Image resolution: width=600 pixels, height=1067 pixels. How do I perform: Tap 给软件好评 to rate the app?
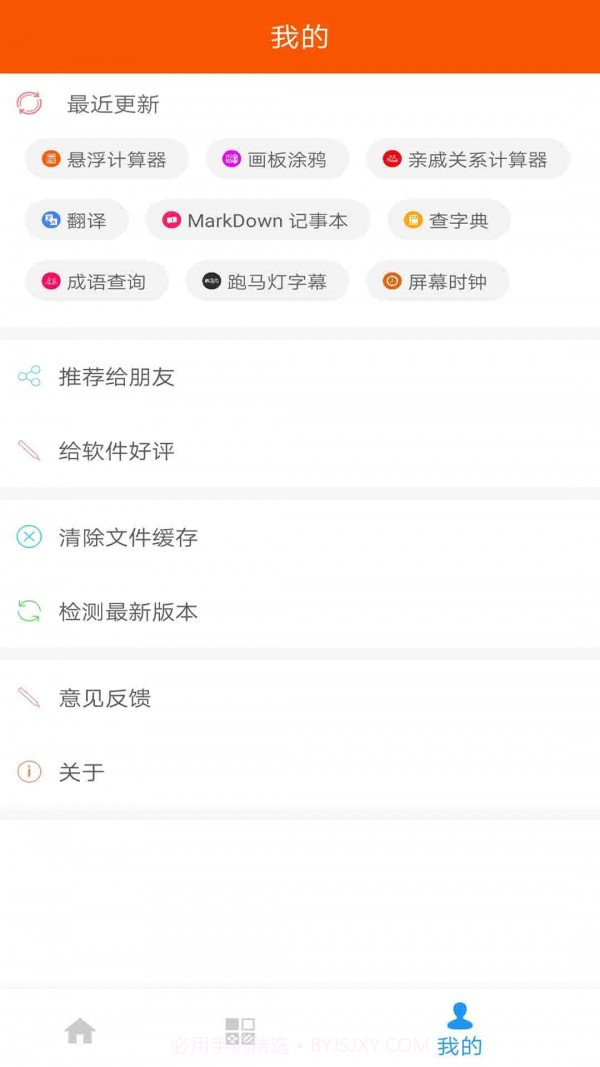pos(117,451)
